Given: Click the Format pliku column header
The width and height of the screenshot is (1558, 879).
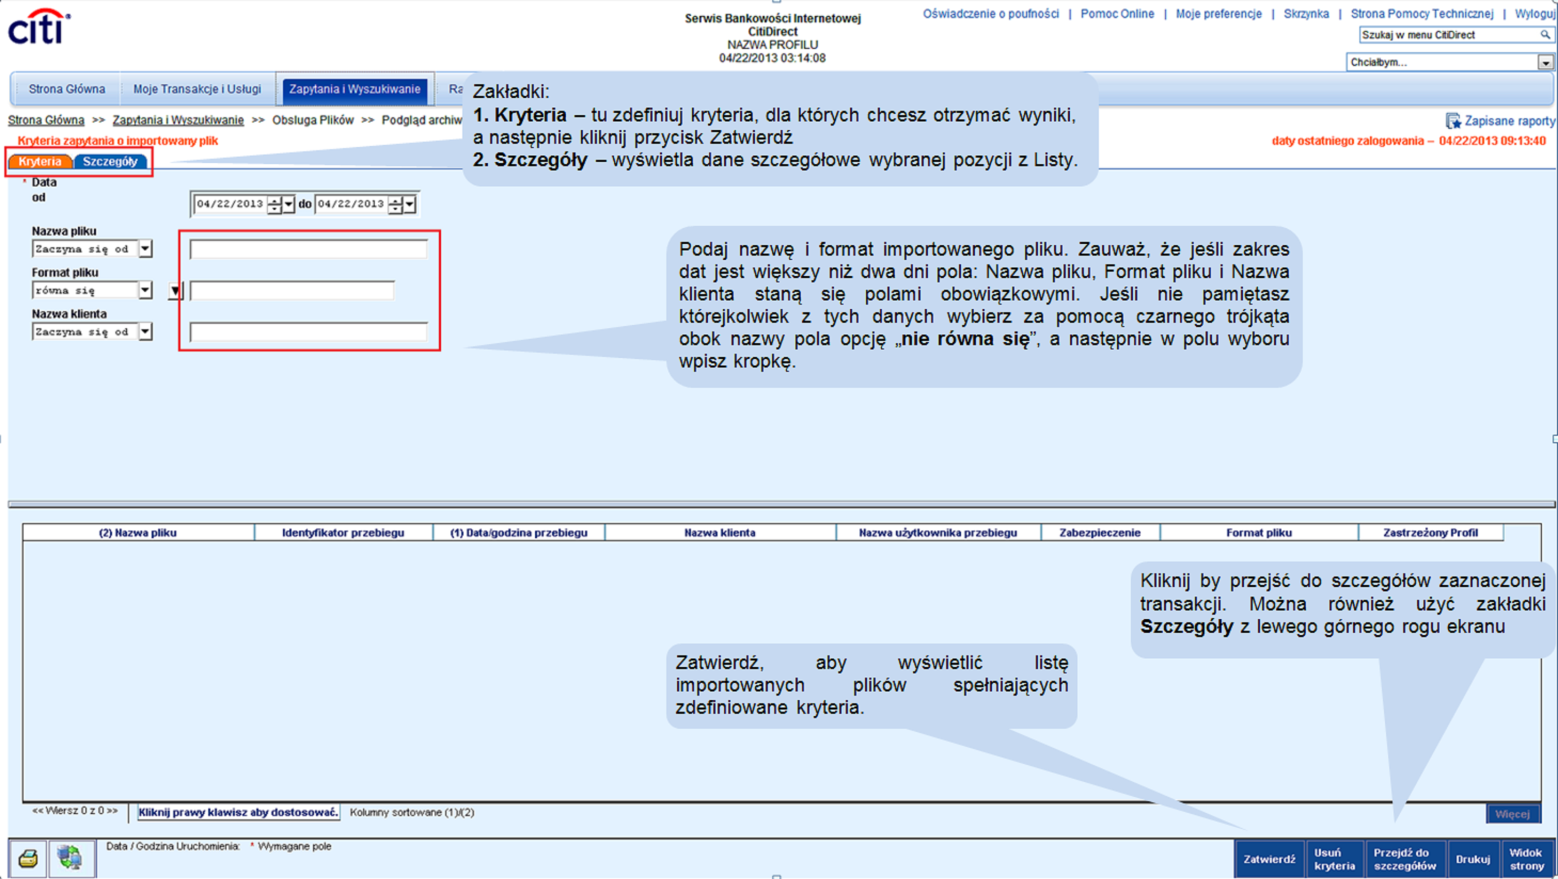Looking at the screenshot, I should coord(1259,533).
